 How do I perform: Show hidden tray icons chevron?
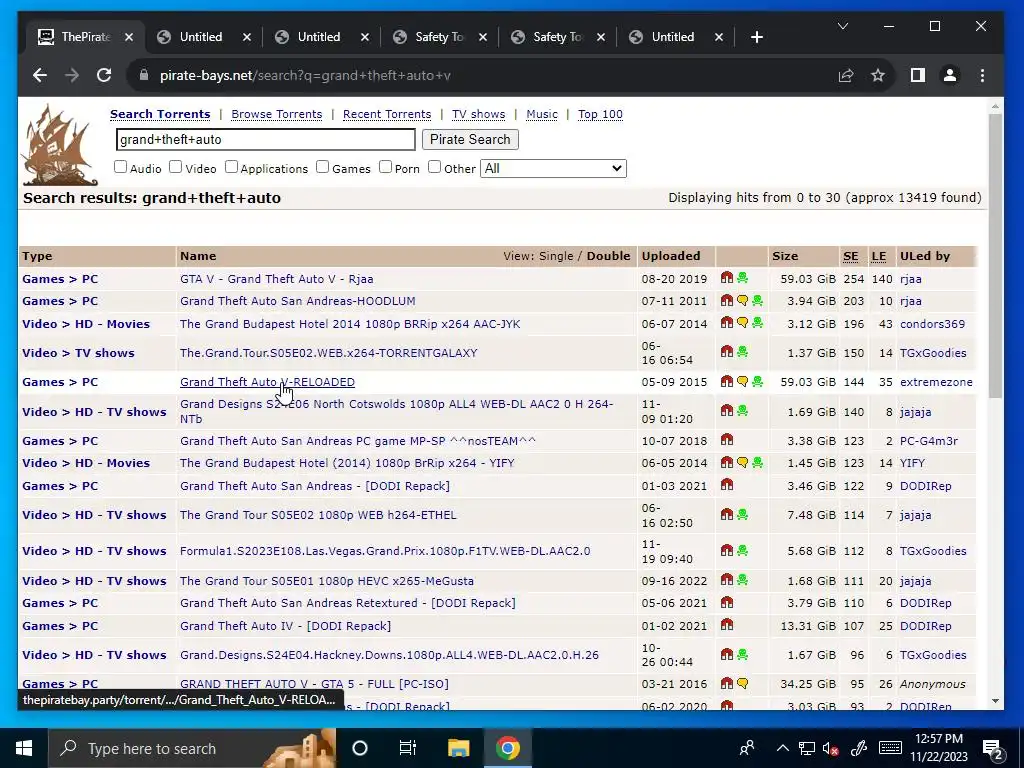click(782, 748)
